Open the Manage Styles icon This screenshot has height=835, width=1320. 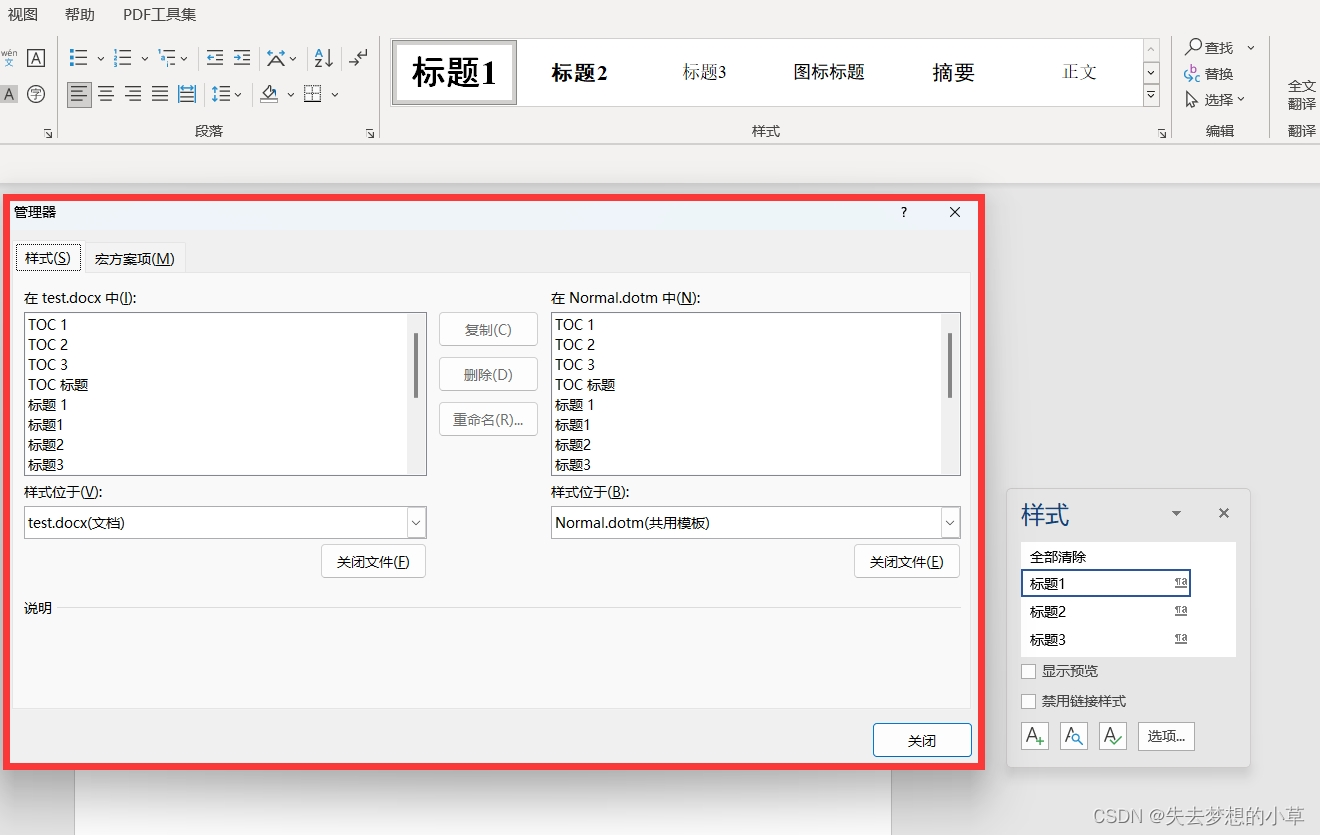click(x=1113, y=737)
